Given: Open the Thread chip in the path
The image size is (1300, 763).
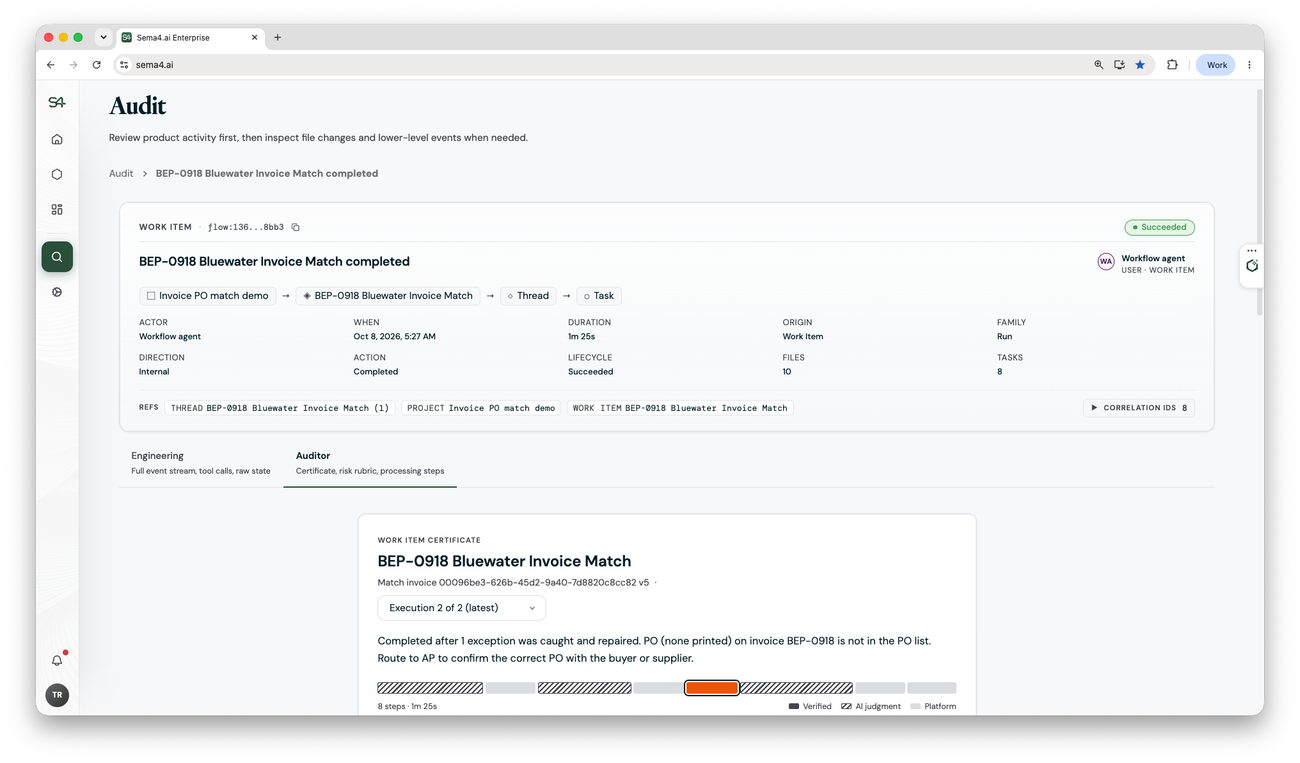Looking at the screenshot, I should point(528,296).
